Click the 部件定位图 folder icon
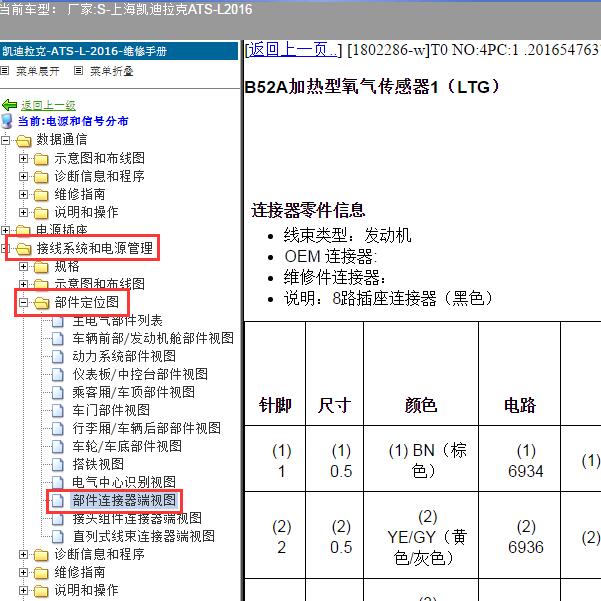 pos(41,303)
